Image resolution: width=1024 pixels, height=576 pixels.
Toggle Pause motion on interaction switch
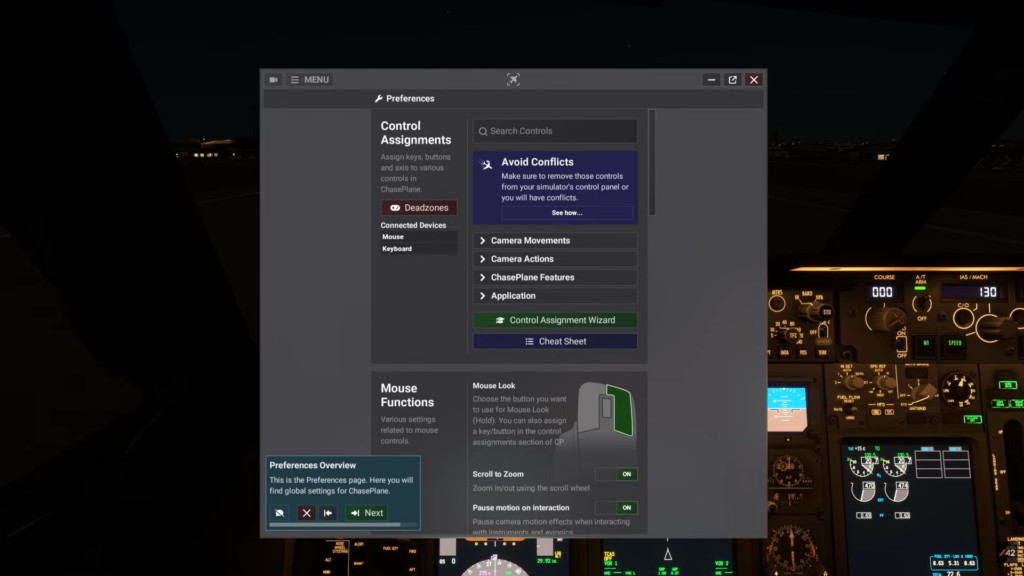(616, 507)
